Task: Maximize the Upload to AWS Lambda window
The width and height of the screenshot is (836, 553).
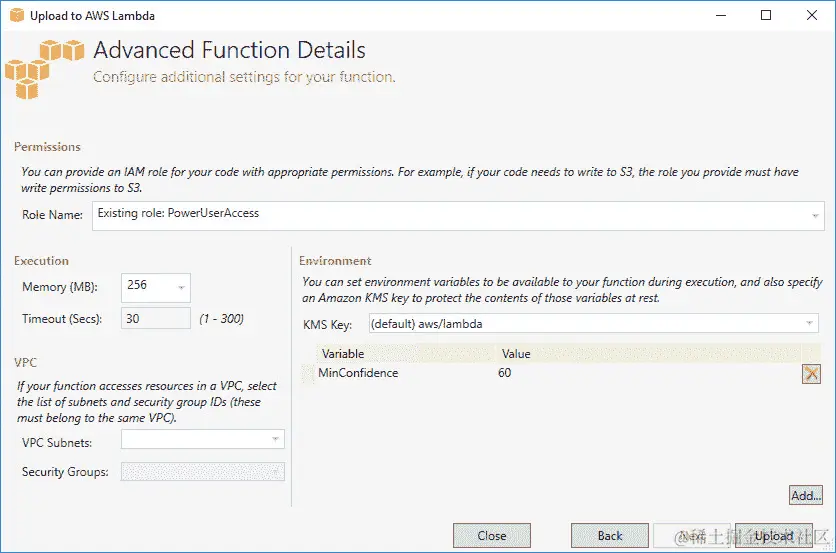Action: coord(766,15)
